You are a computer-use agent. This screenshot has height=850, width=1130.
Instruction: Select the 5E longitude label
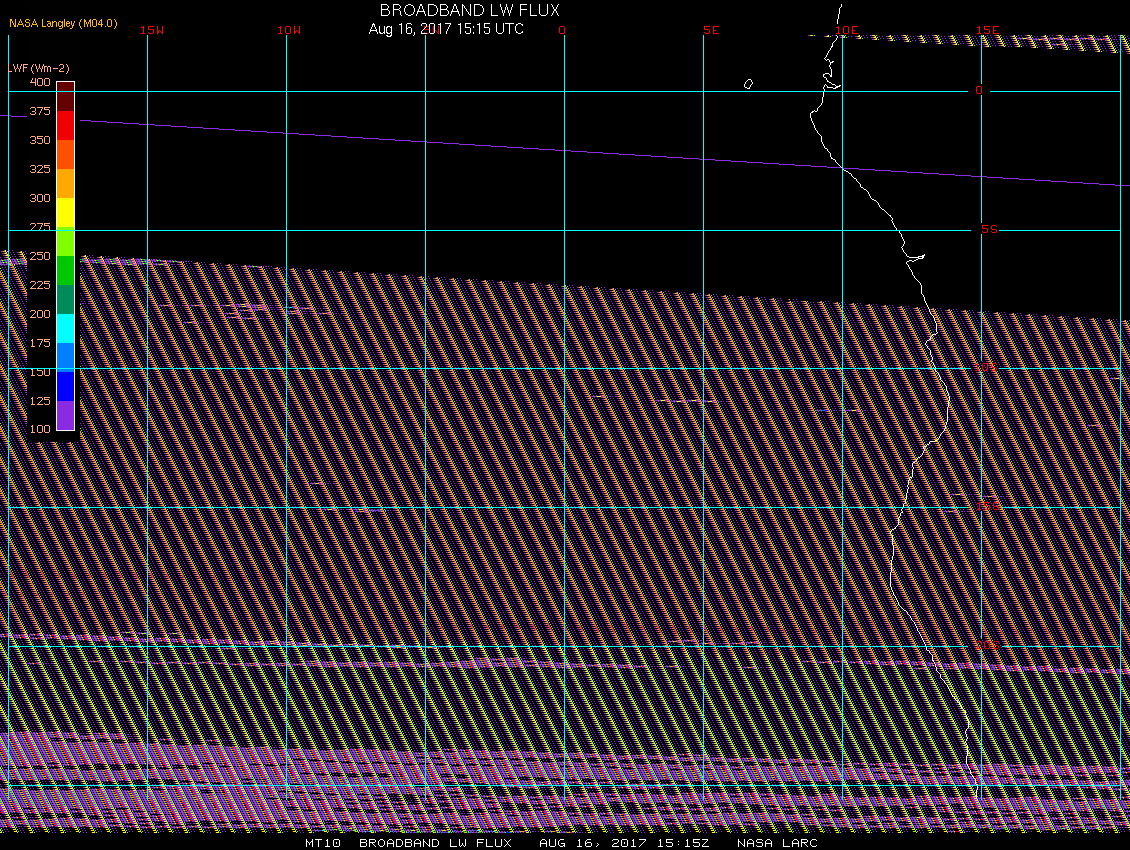711,30
